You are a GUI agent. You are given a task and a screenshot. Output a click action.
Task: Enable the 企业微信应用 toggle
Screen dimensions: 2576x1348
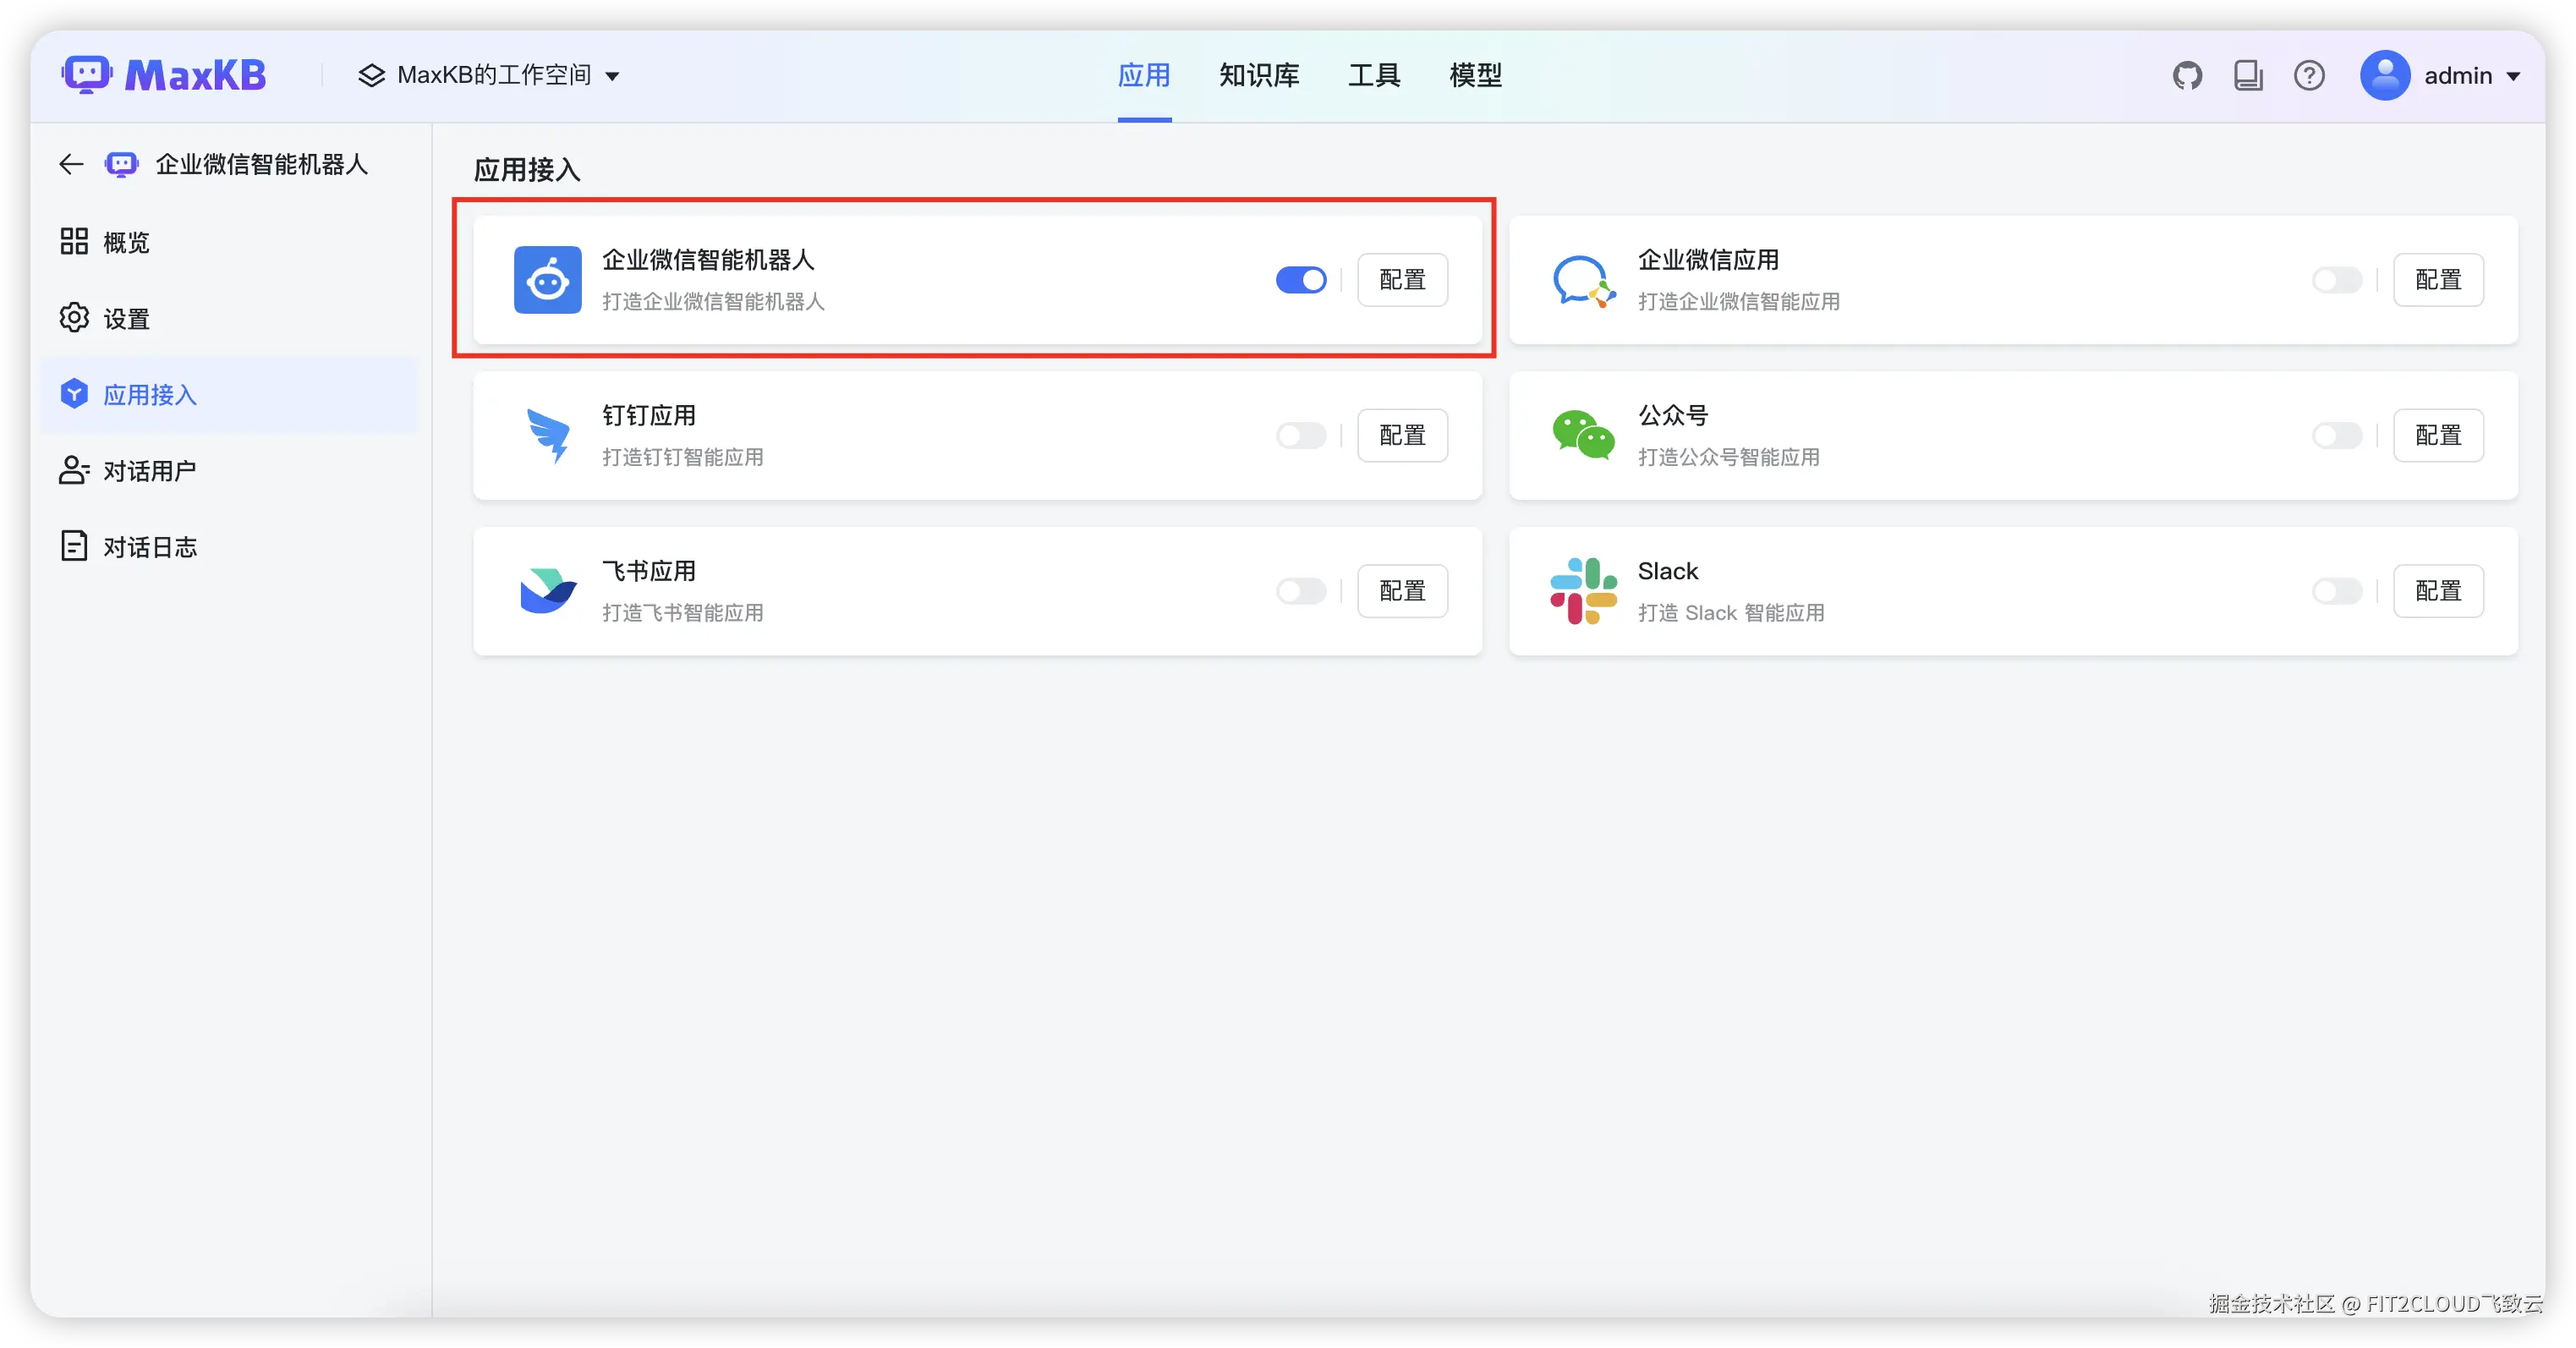[x=2337, y=280]
